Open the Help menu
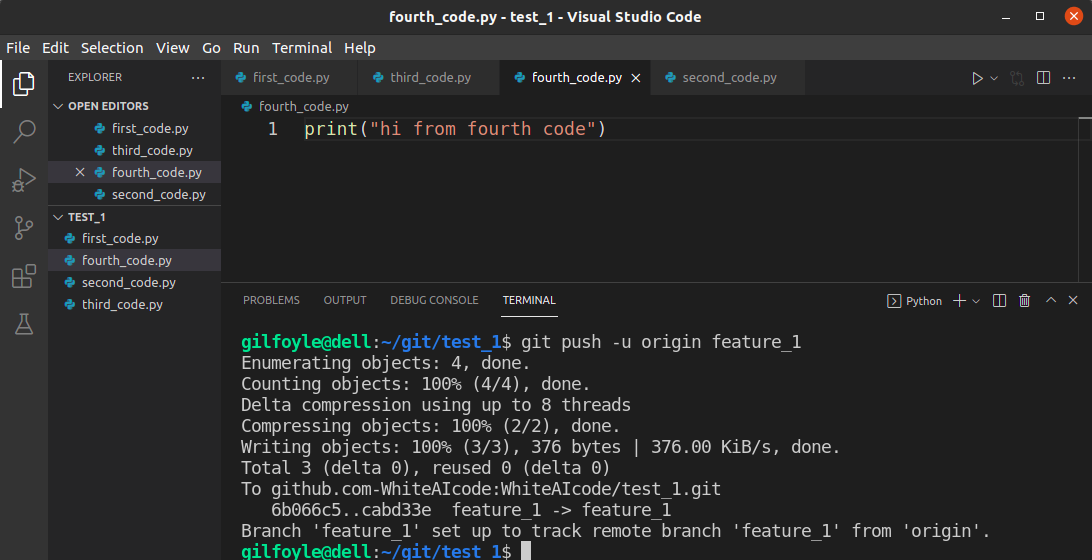The height and width of the screenshot is (560, 1092). (359, 47)
